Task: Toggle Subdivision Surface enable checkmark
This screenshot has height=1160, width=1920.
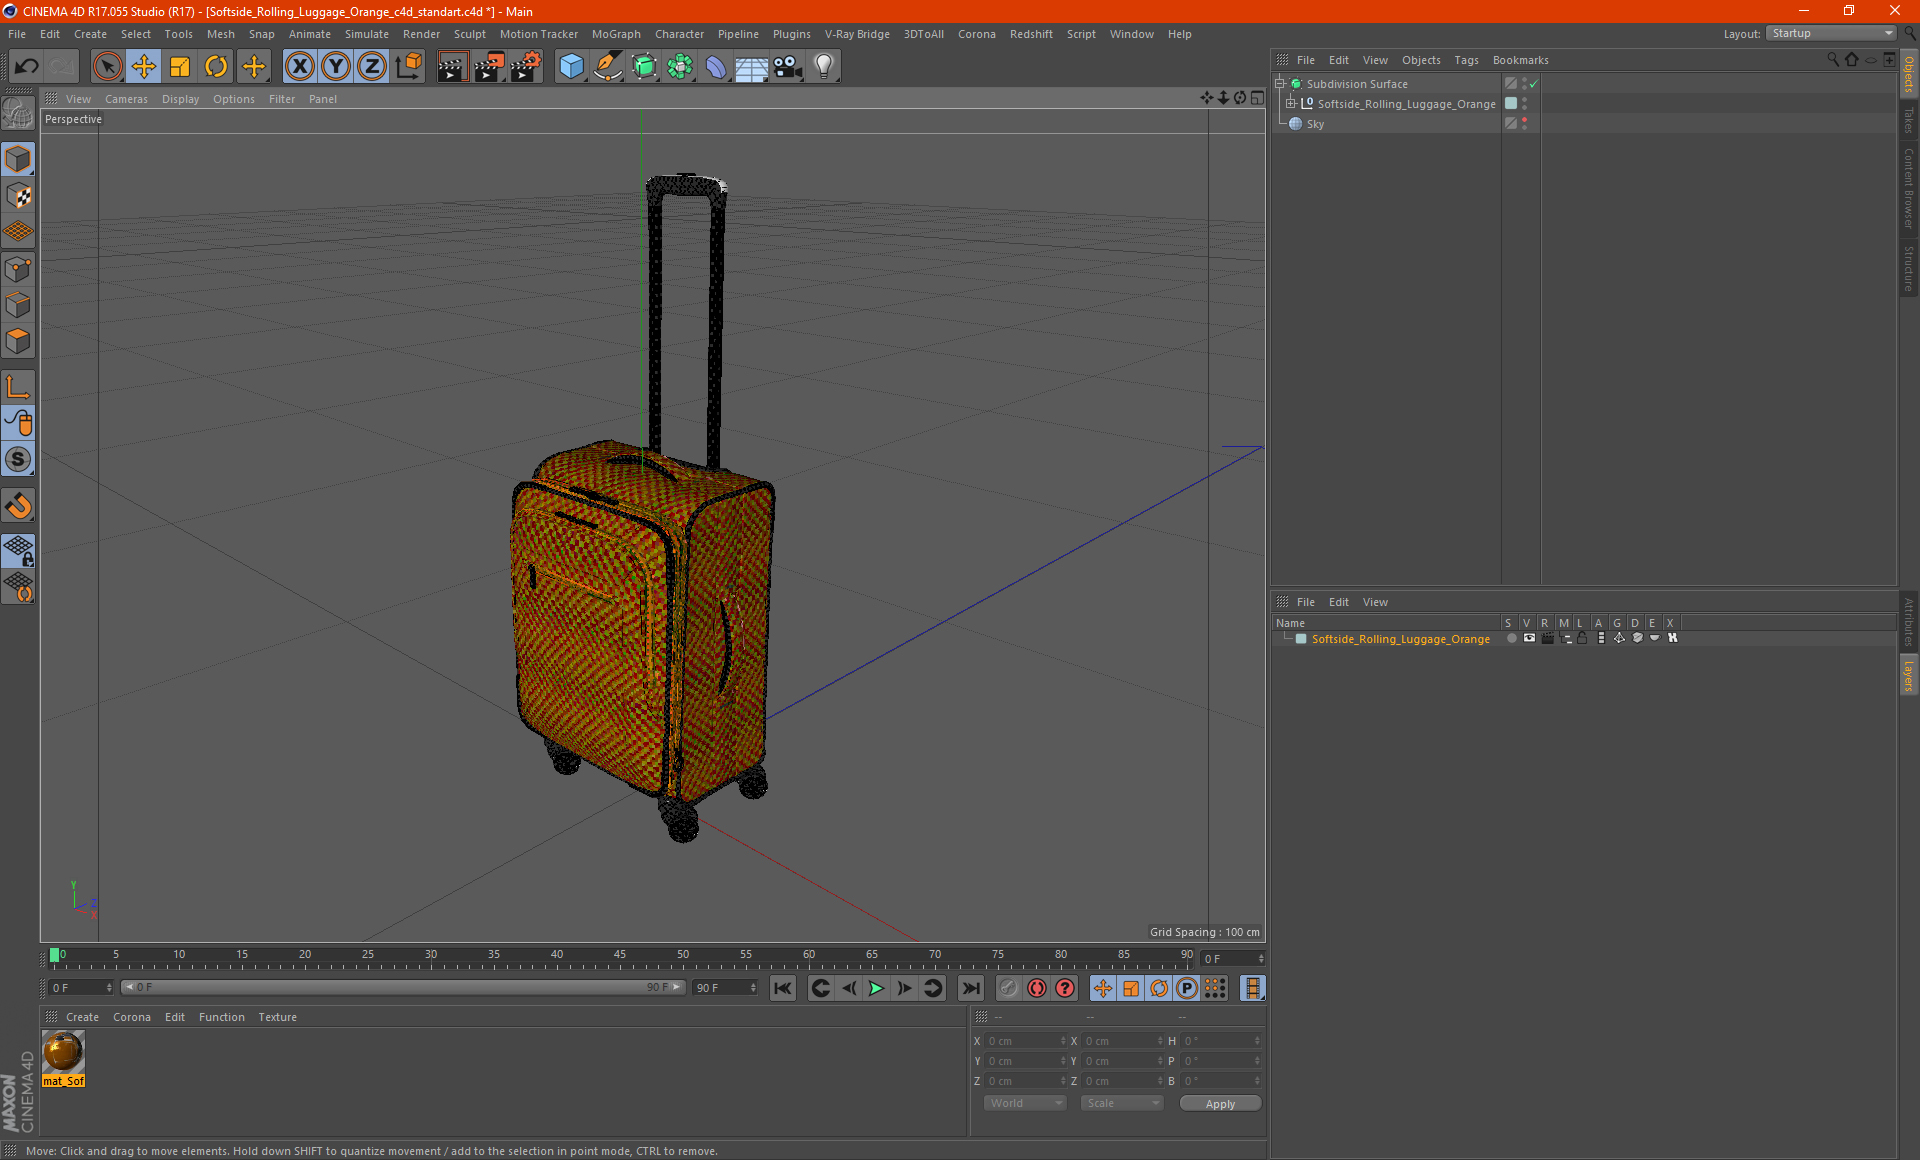Action: click(x=1533, y=84)
